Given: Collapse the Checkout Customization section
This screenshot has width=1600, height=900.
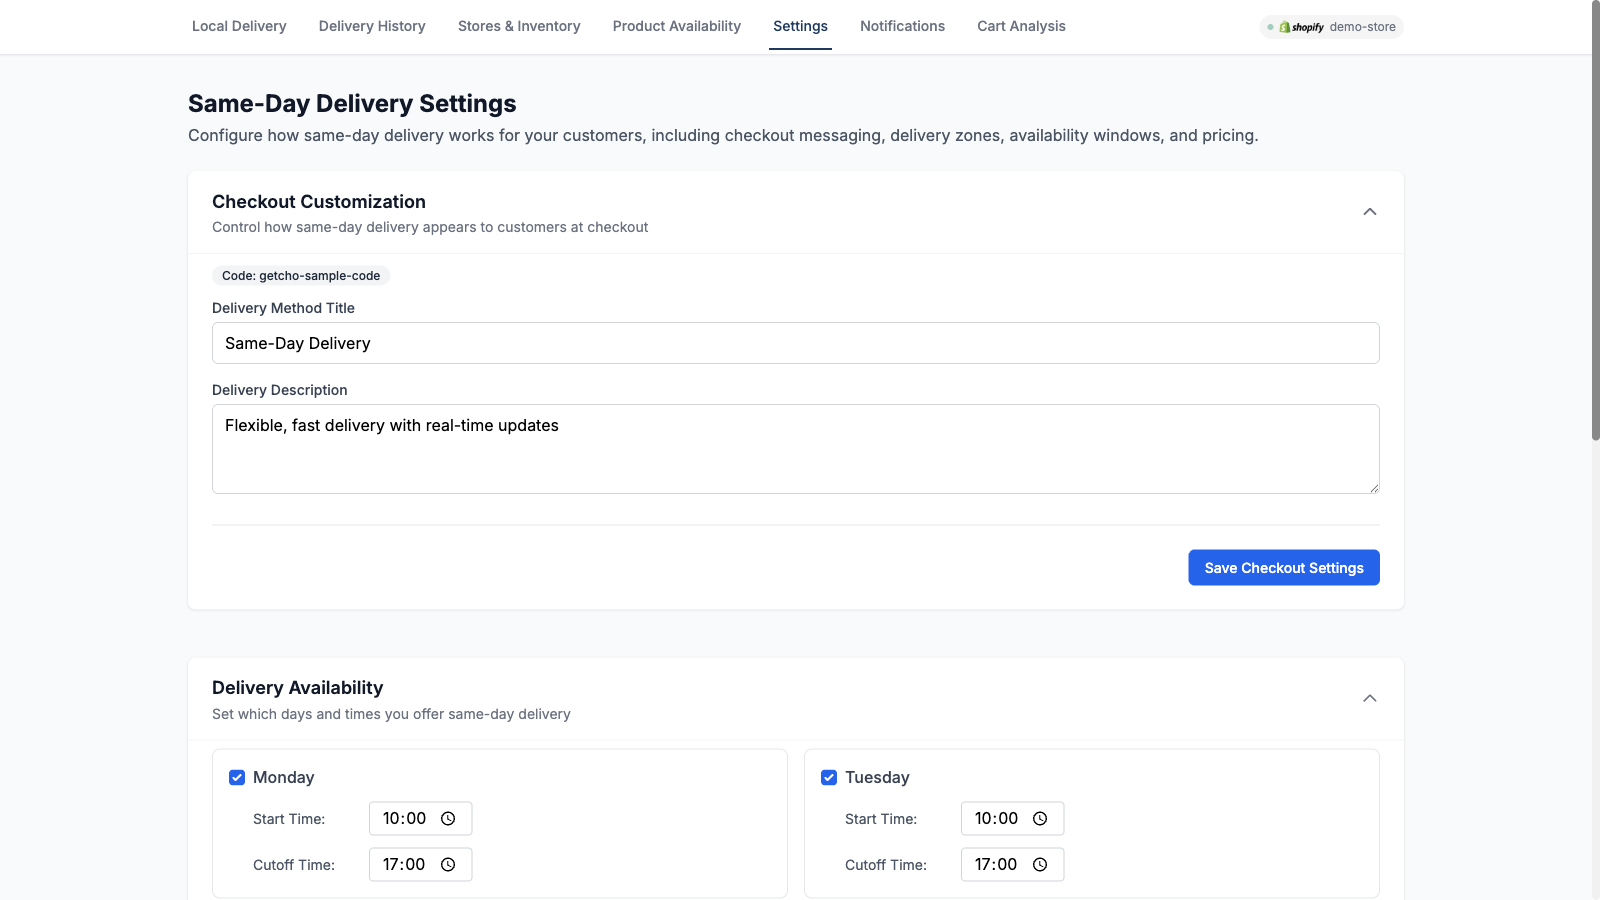Looking at the screenshot, I should pos(1370,212).
